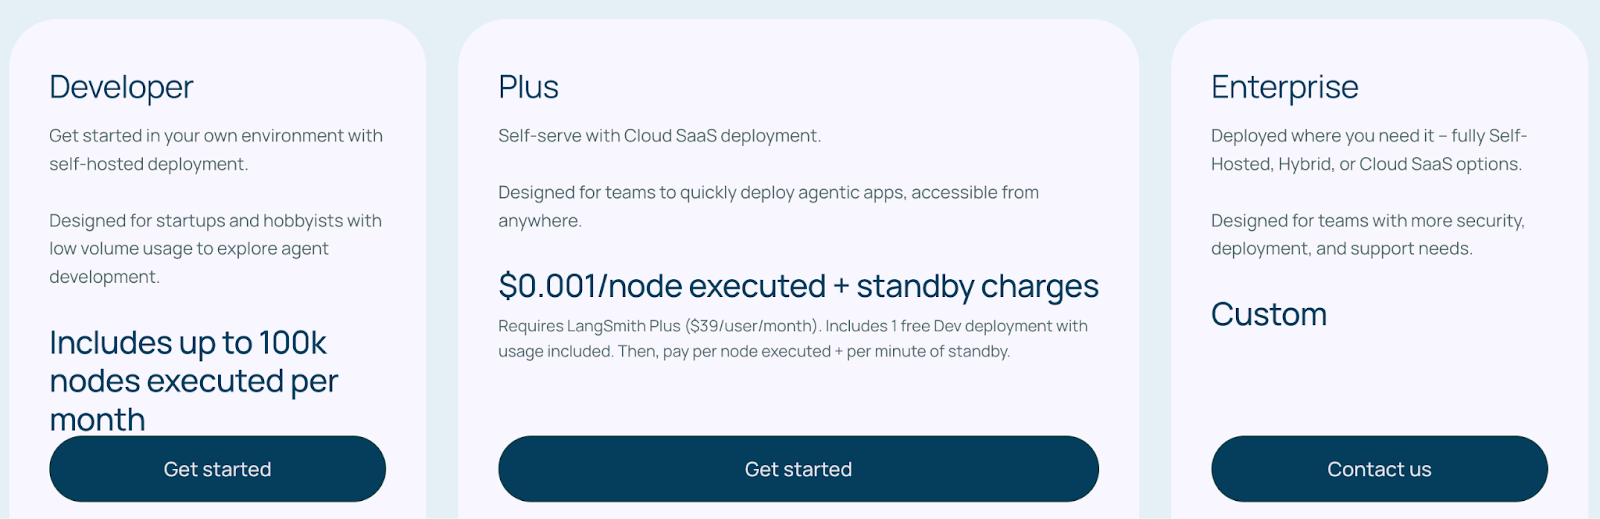Click the Plus plan heading
Screen dimensions: 1600x519
tap(528, 87)
